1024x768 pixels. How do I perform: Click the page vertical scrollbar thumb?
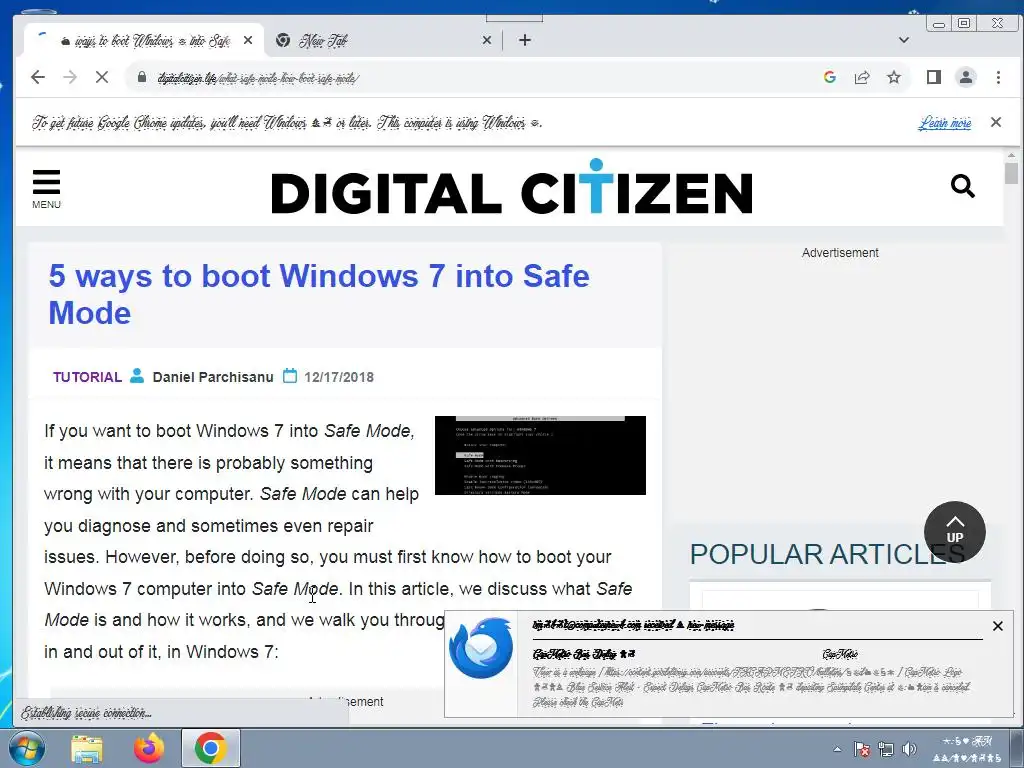(x=1011, y=174)
